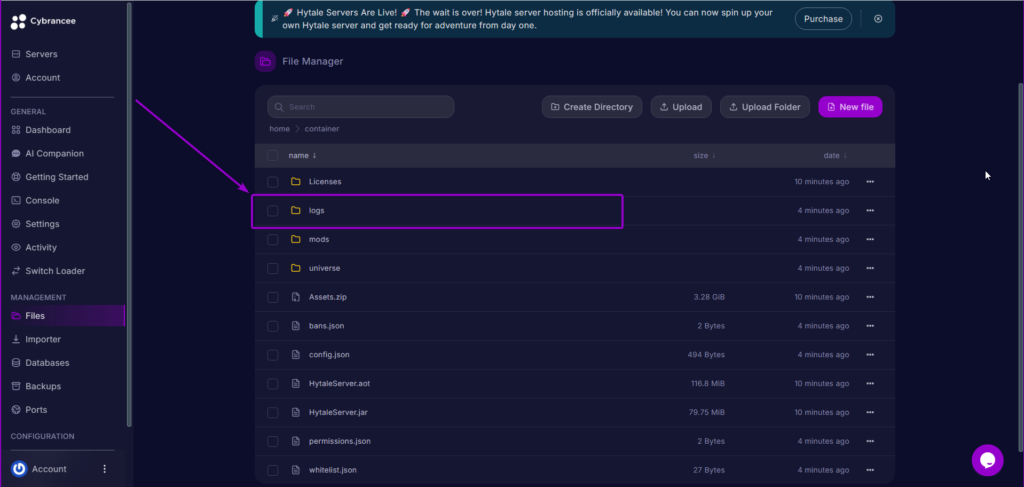This screenshot has width=1024, height=487.
Task: Click the mods folder icon
Action: [295, 240]
